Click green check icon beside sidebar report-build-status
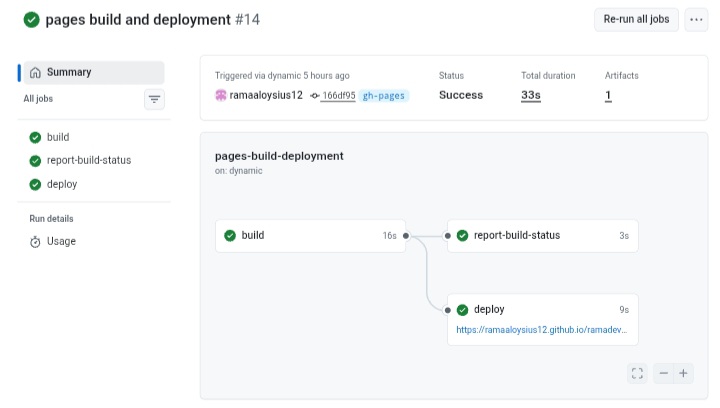Image resolution: width=720 pixels, height=408 pixels. click(35, 161)
